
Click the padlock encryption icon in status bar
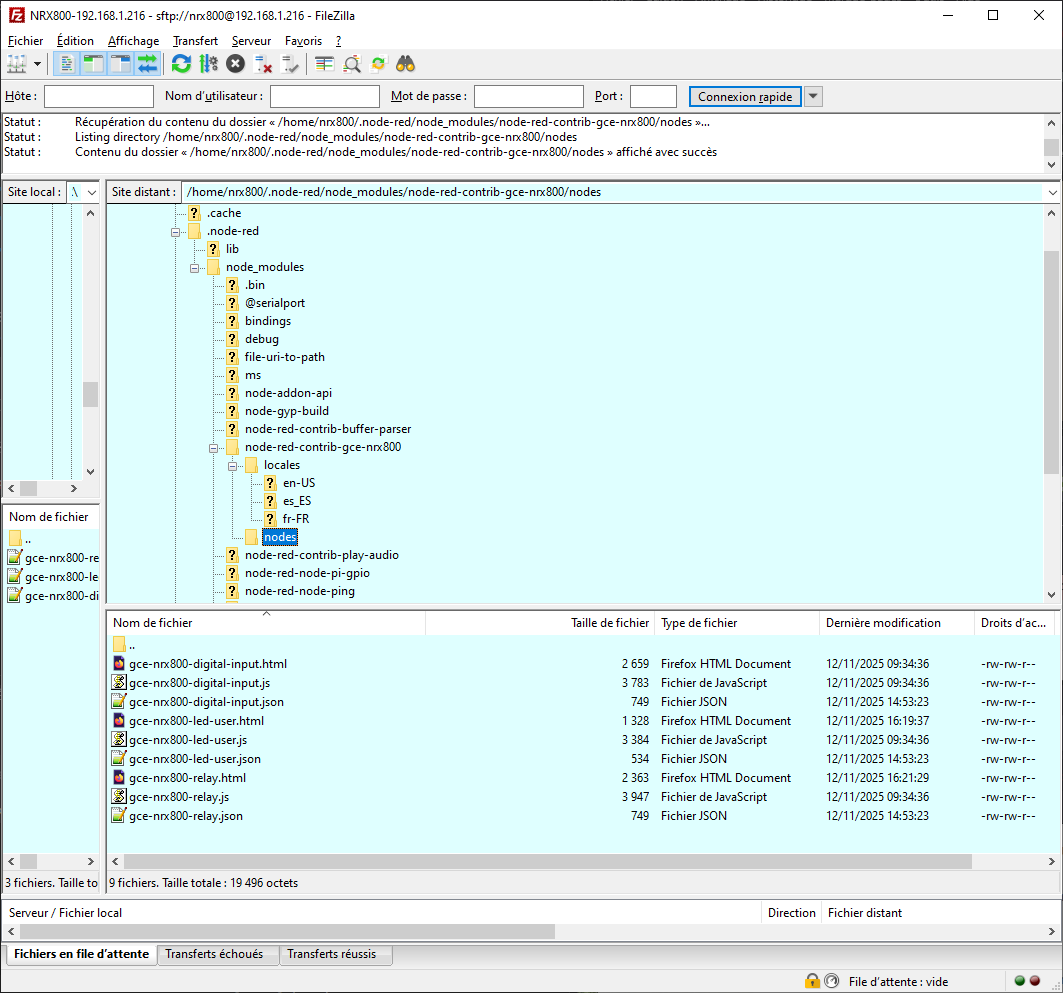pos(812,981)
